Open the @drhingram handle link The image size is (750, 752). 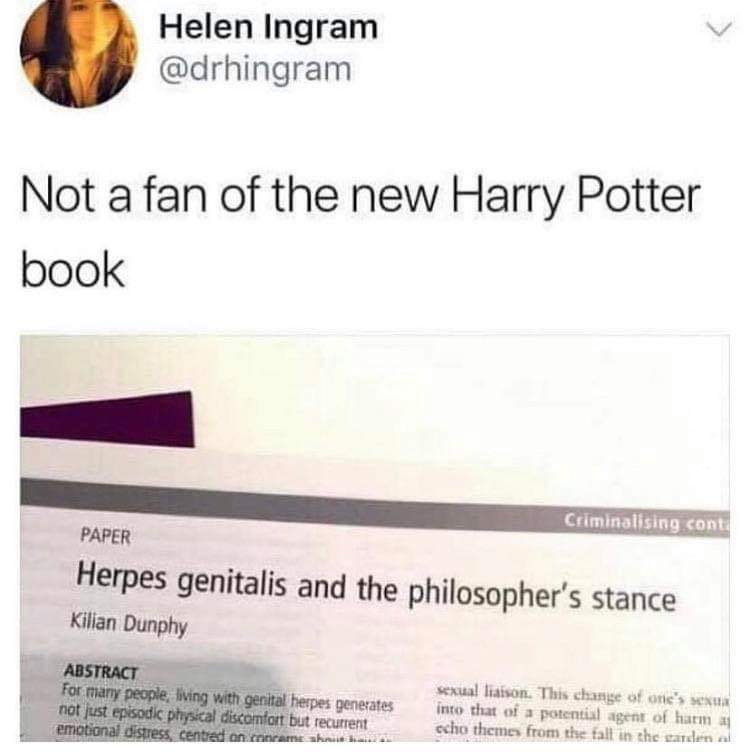tap(255, 70)
